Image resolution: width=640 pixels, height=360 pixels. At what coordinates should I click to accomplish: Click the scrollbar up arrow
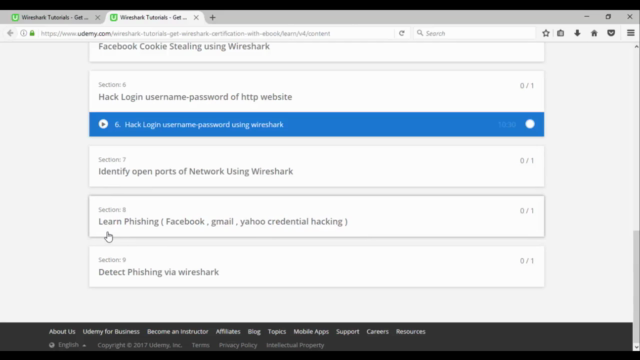tap(636, 46)
